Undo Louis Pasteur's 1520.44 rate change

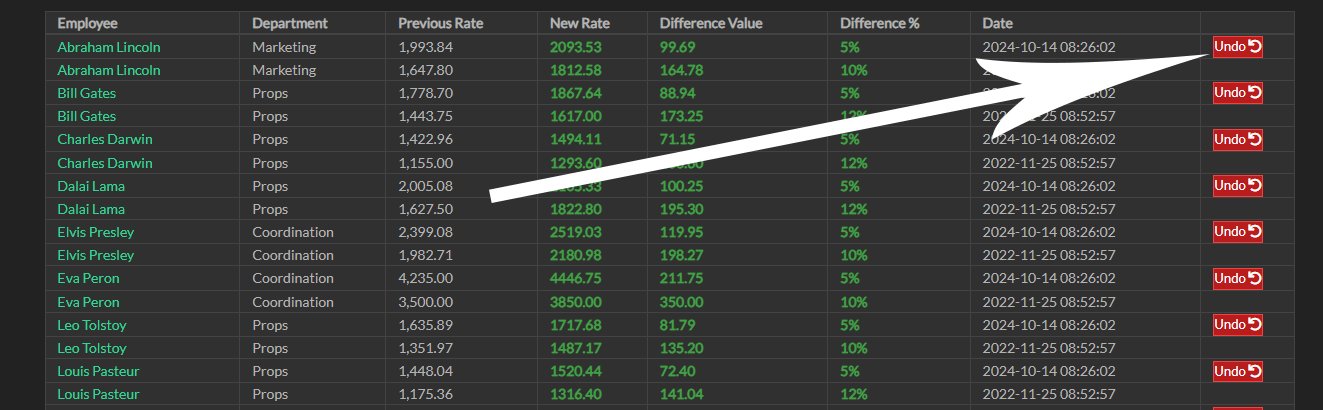[x=1237, y=371]
